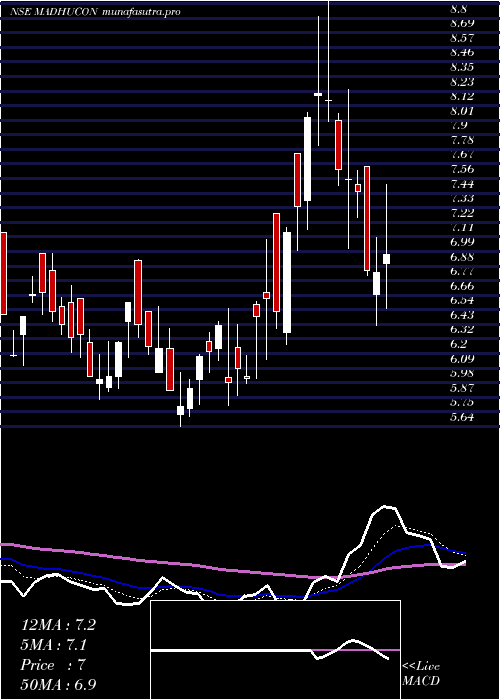Select the 6.77 price axis label
500x700 pixels.
pos(462,271)
